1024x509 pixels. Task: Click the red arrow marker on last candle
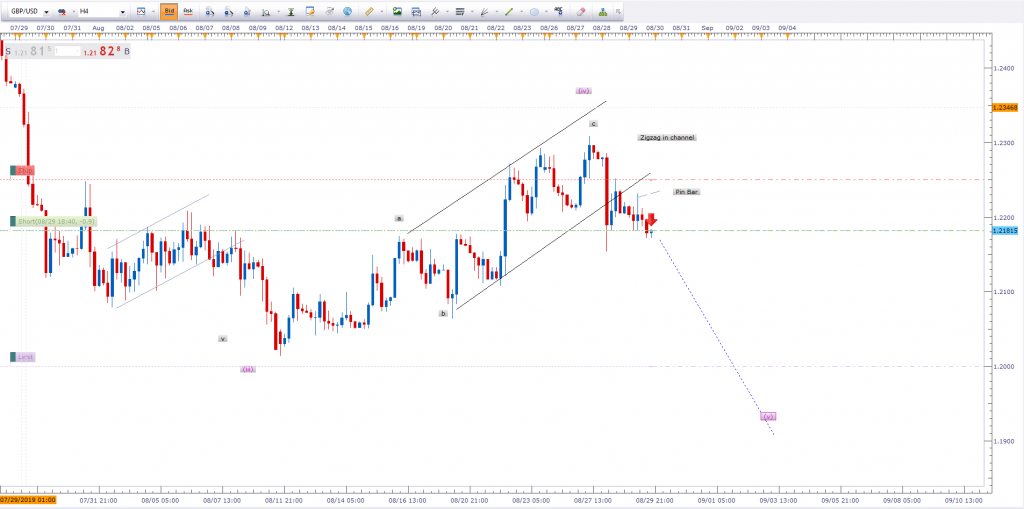(652, 220)
